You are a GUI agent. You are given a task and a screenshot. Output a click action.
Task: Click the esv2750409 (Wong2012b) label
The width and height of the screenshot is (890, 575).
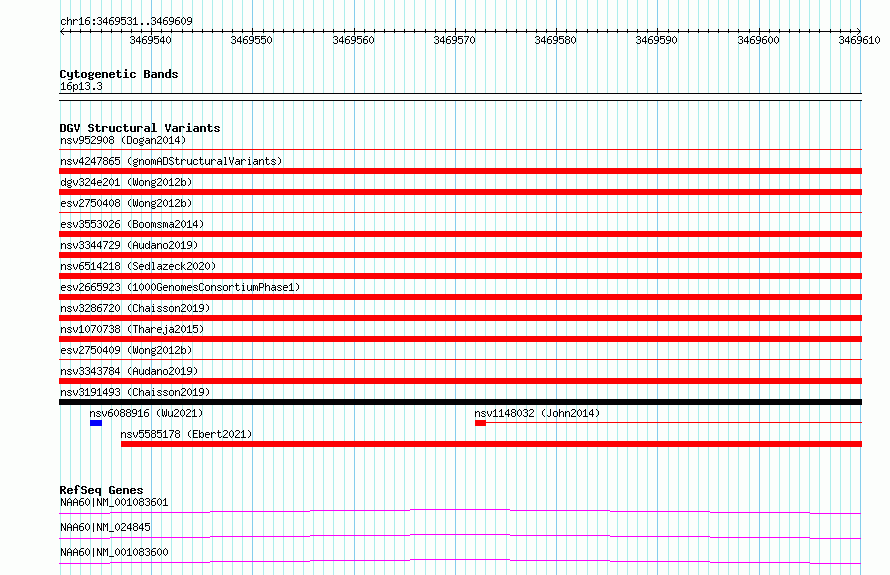(126, 350)
